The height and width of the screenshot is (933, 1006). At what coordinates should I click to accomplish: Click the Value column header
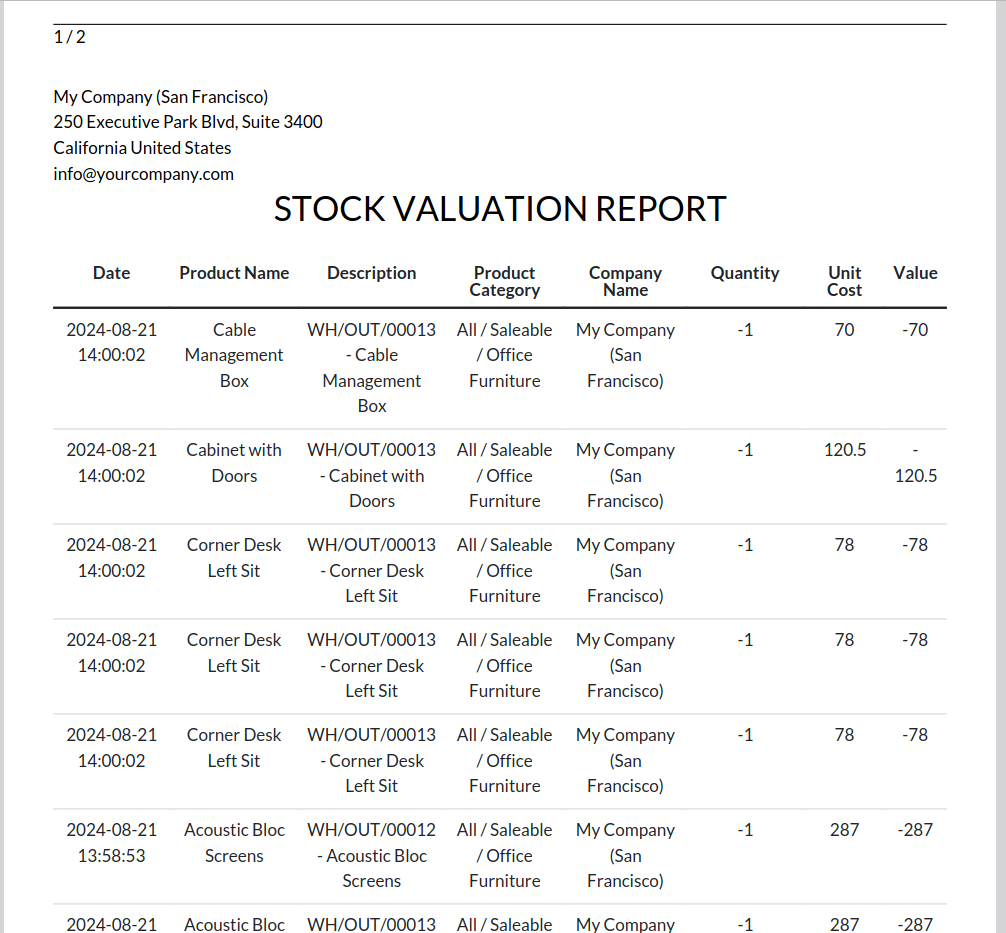click(915, 273)
